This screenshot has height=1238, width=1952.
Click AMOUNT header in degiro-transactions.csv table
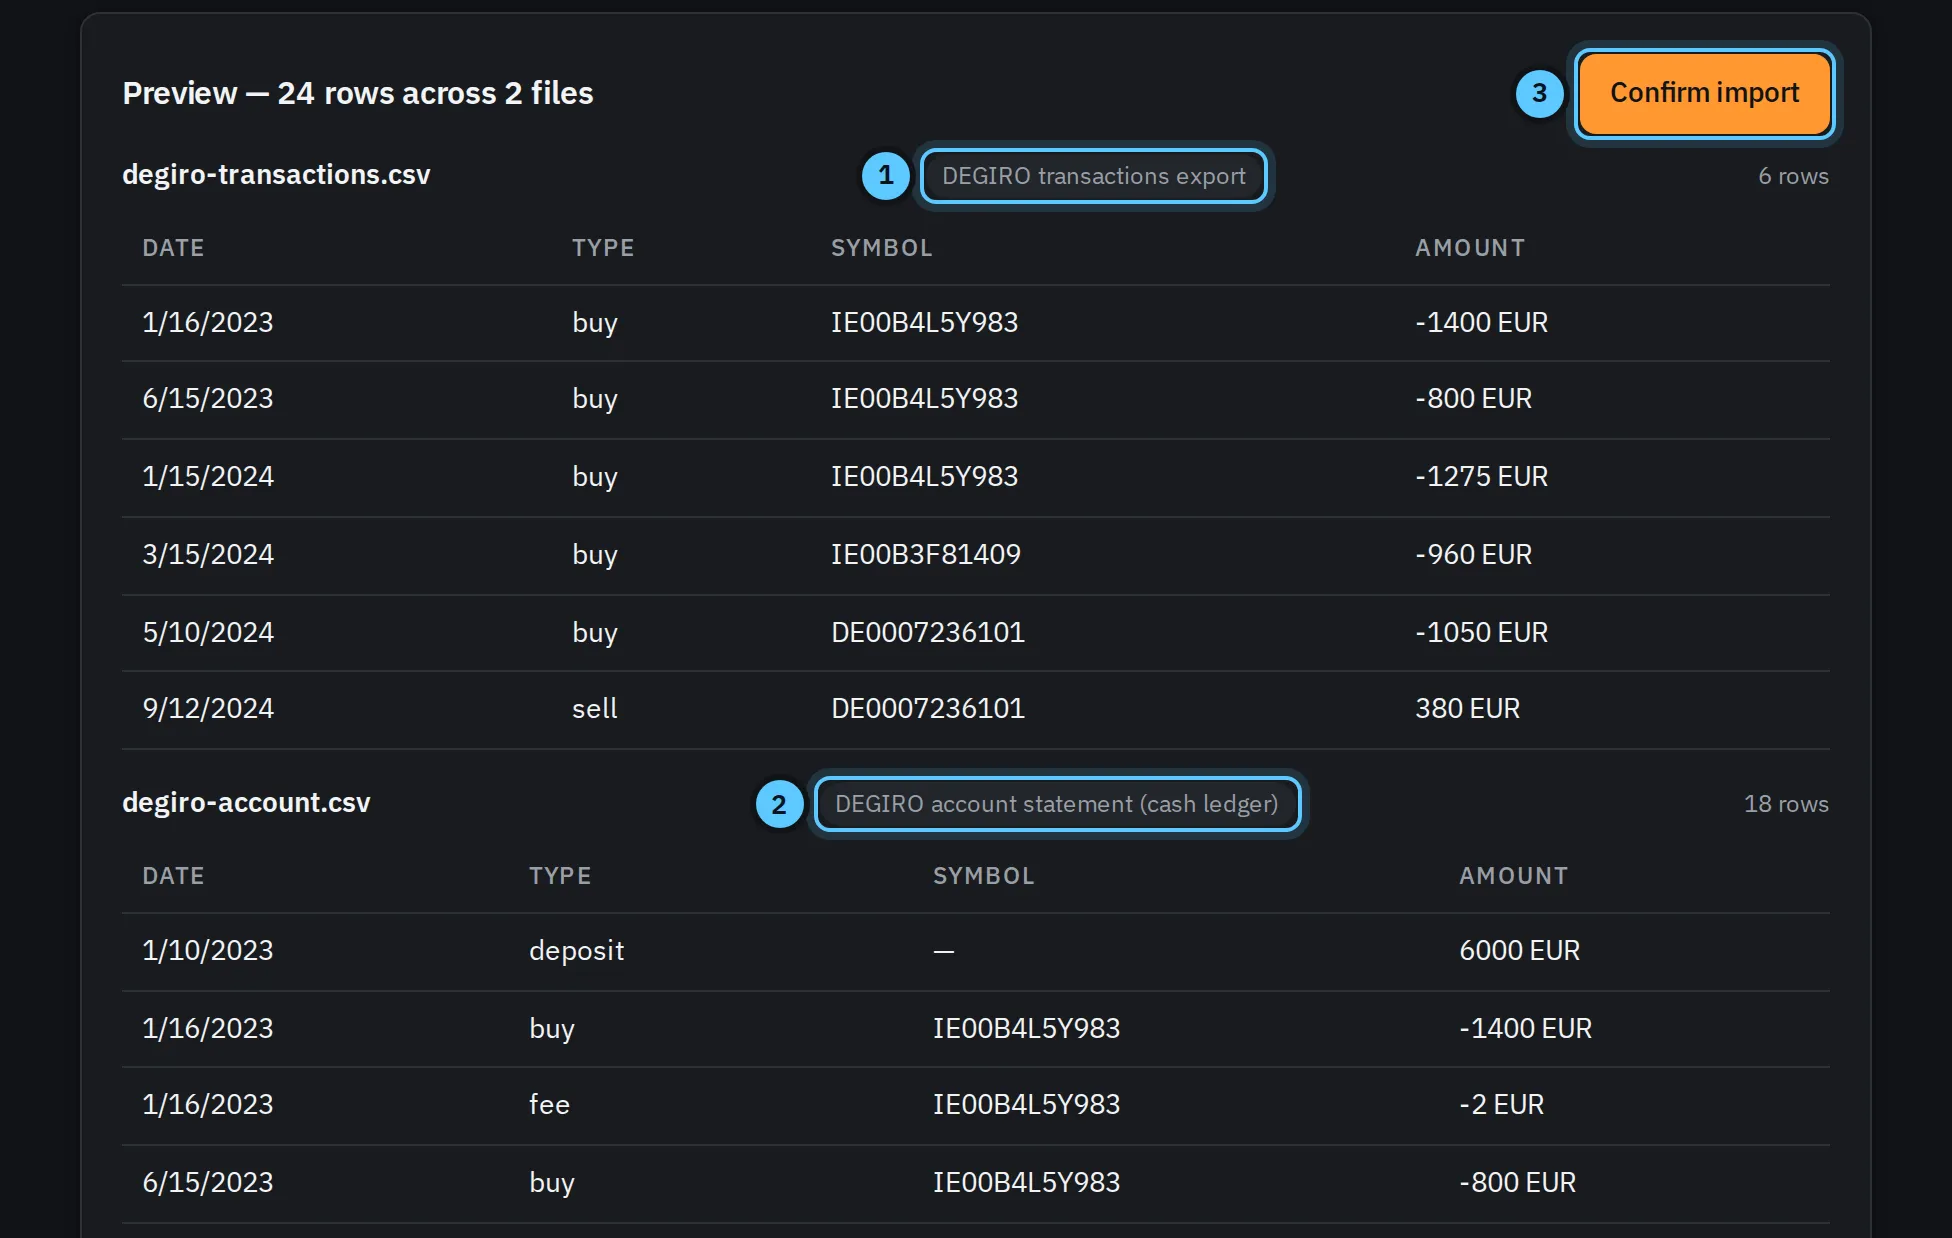tap(1470, 248)
